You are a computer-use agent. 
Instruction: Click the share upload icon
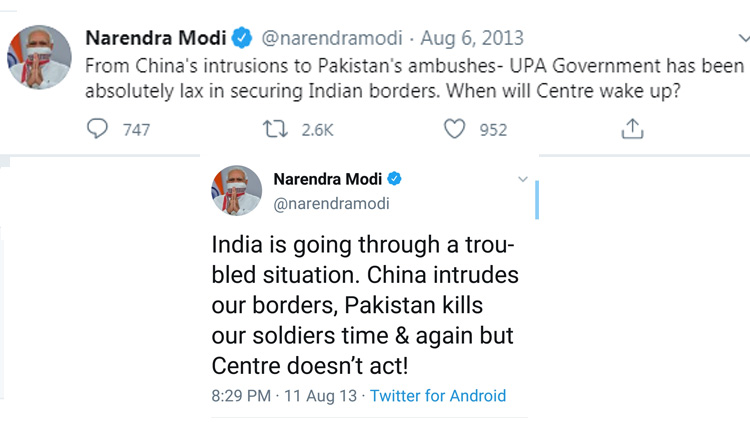(632, 129)
